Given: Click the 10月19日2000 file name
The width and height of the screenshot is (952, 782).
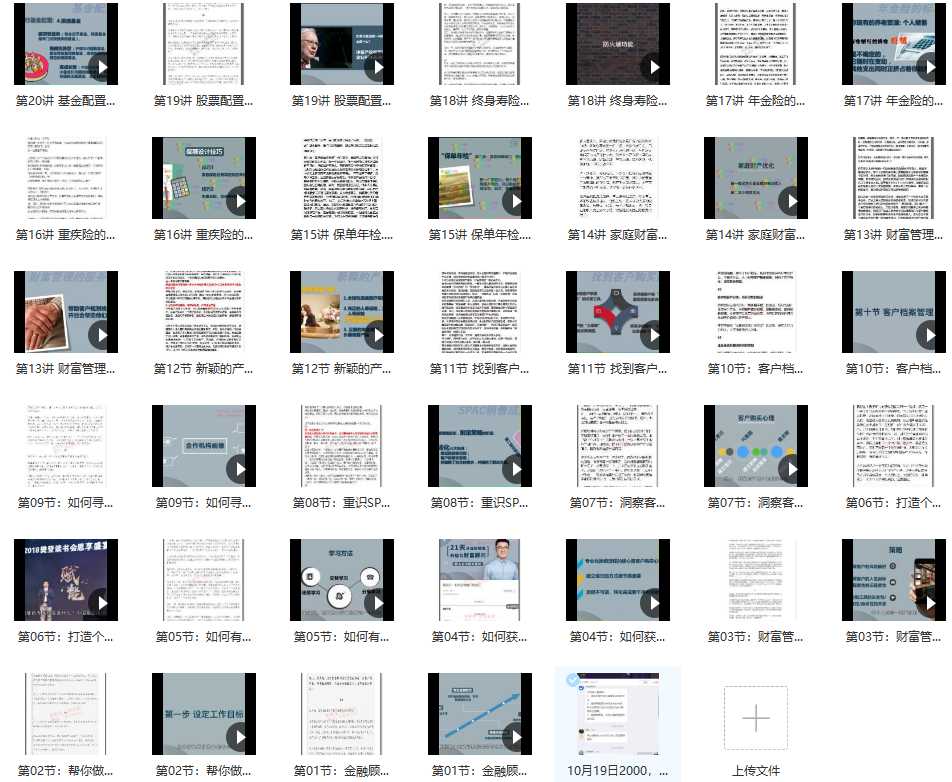Looking at the screenshot, I should pyautogui.click(x=618, y=771).
